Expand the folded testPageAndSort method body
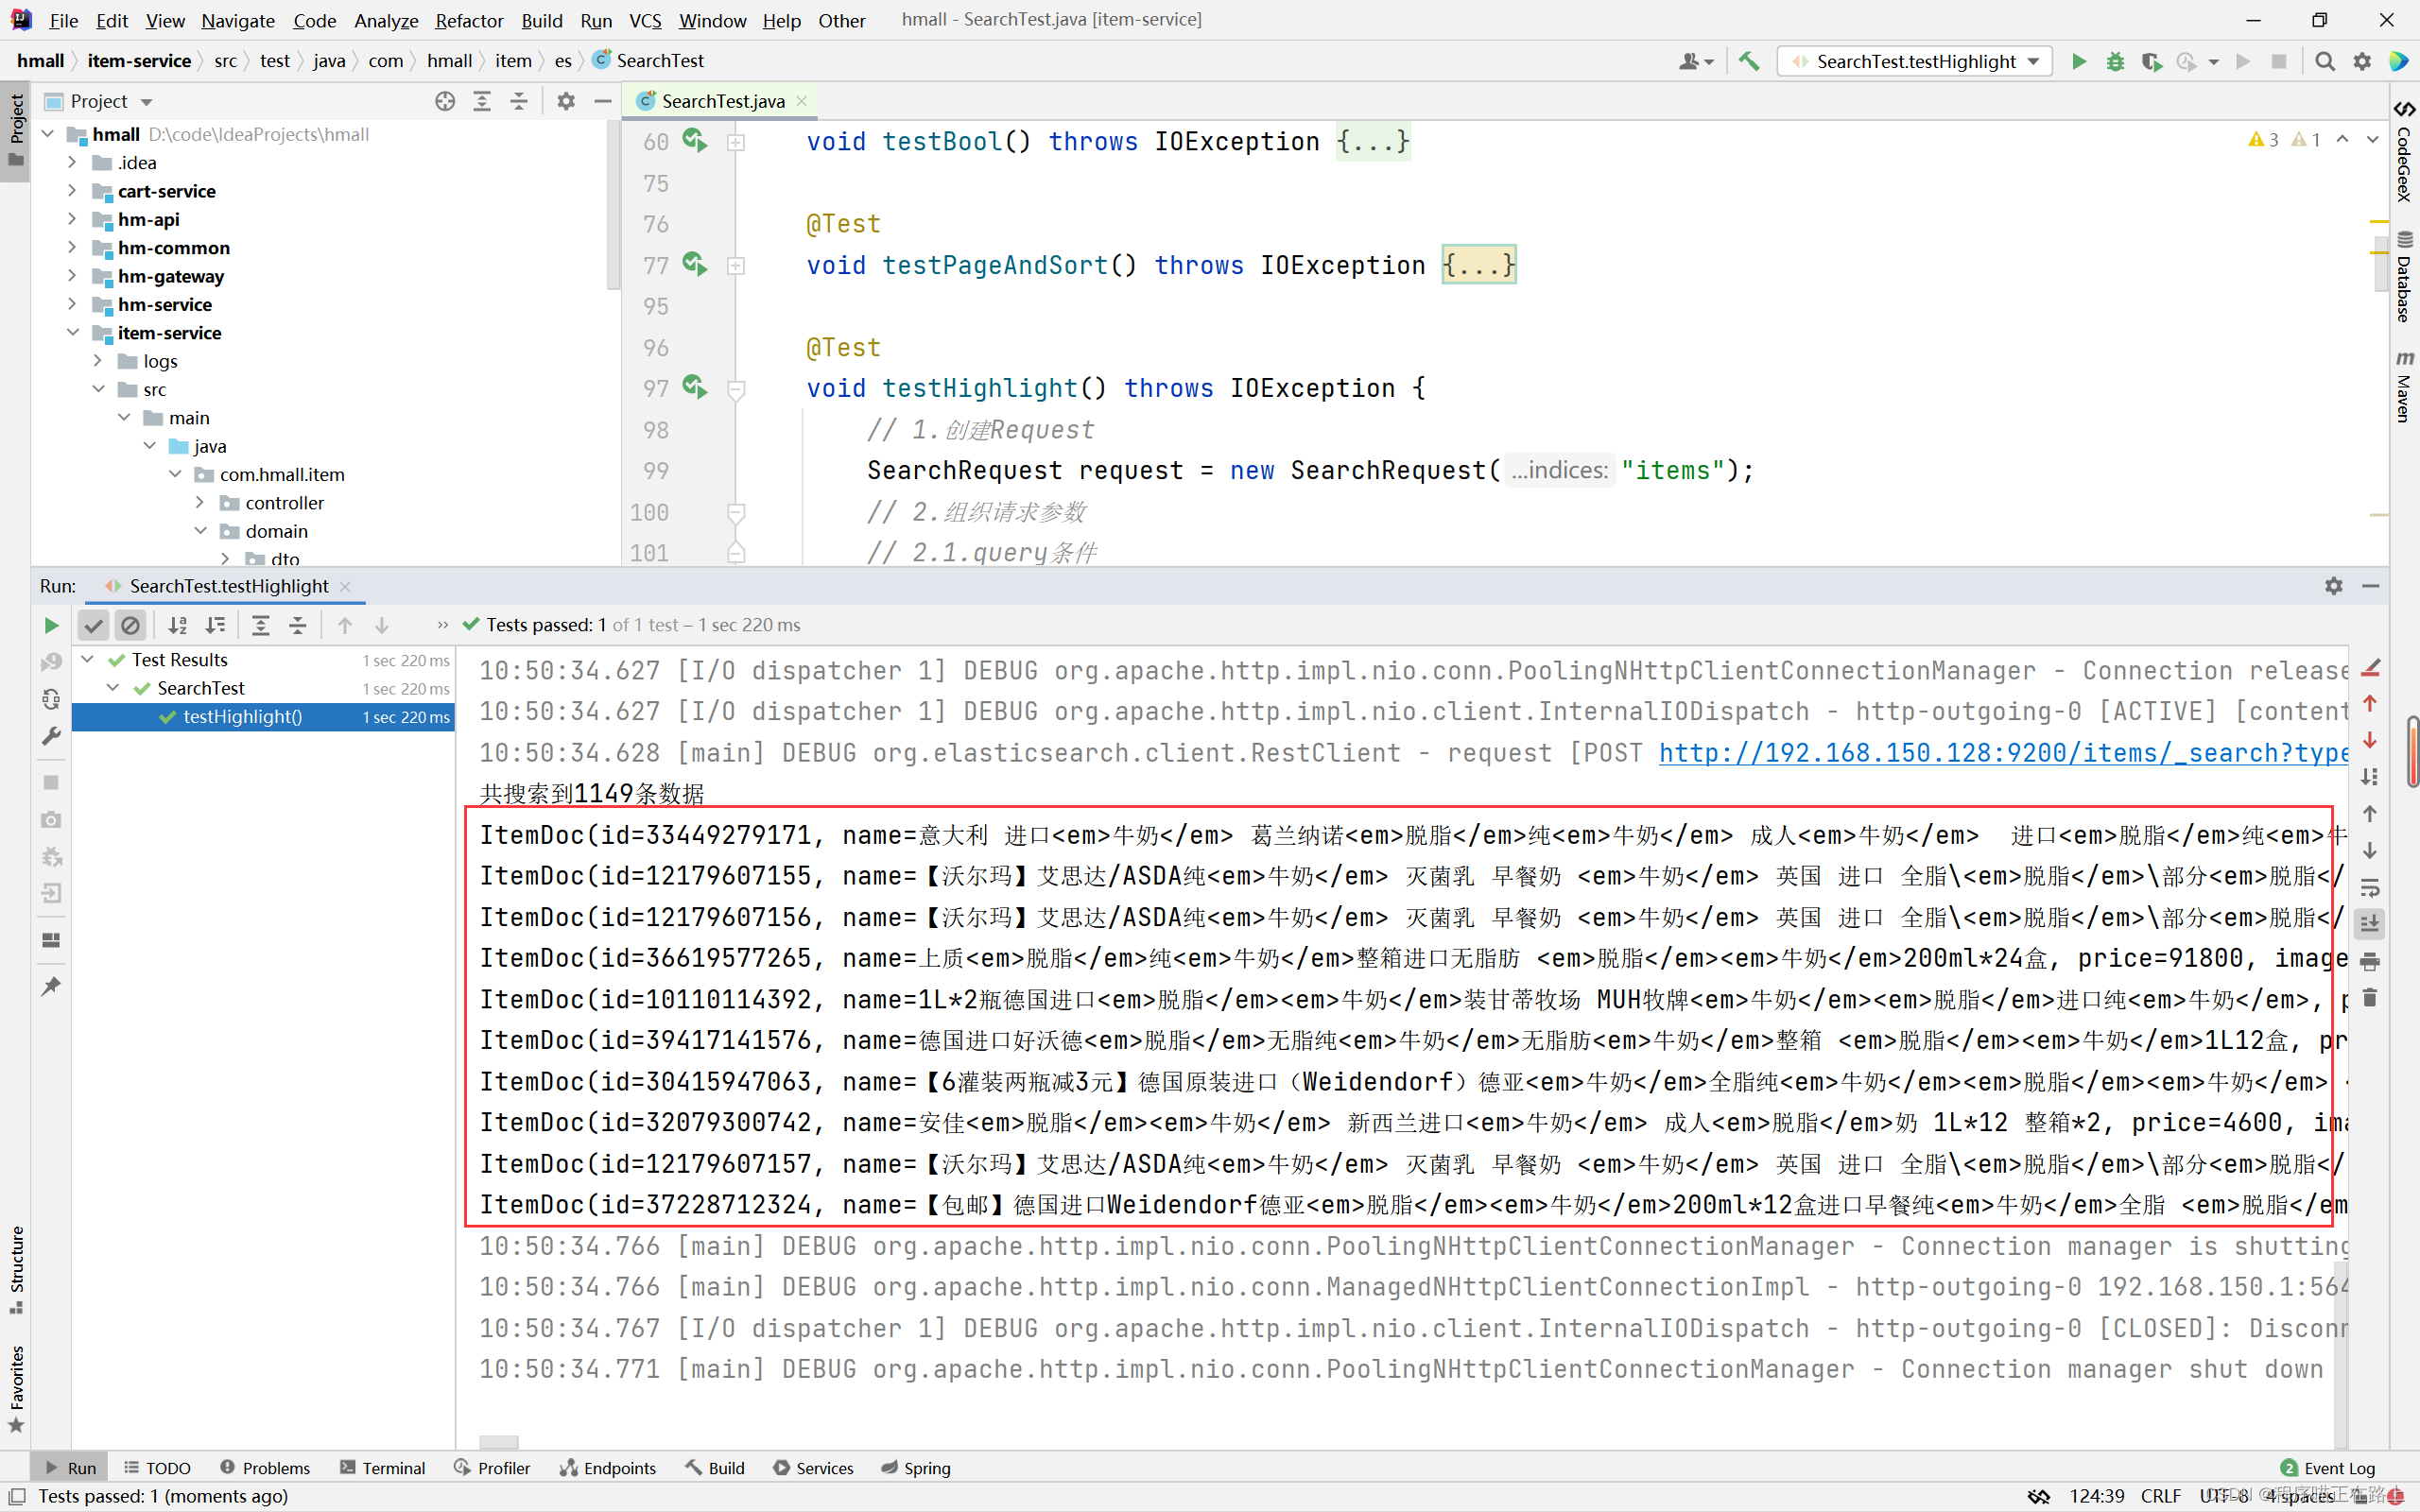 [x=1478, y=265]
